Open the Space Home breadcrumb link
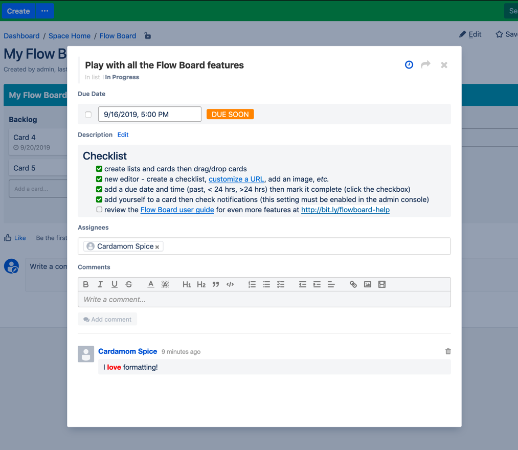 69,36
